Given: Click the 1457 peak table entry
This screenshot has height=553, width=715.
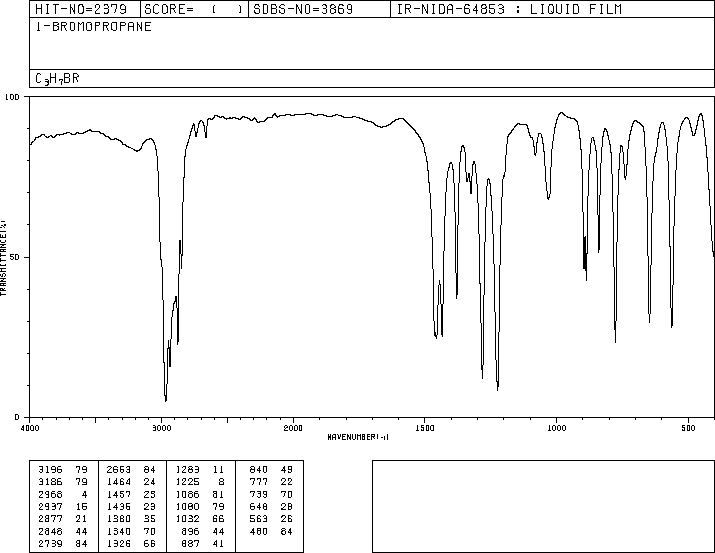Looking at the screenshot, I should tap(131, 494).
